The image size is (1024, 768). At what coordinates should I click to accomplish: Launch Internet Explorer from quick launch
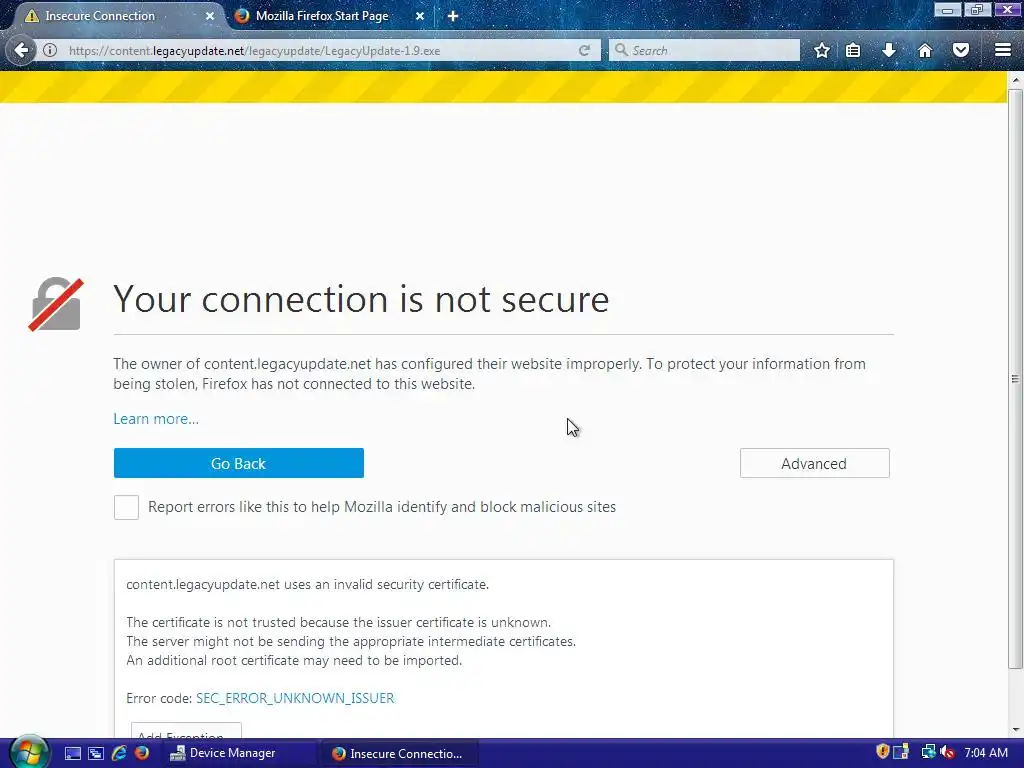[119, 753]
